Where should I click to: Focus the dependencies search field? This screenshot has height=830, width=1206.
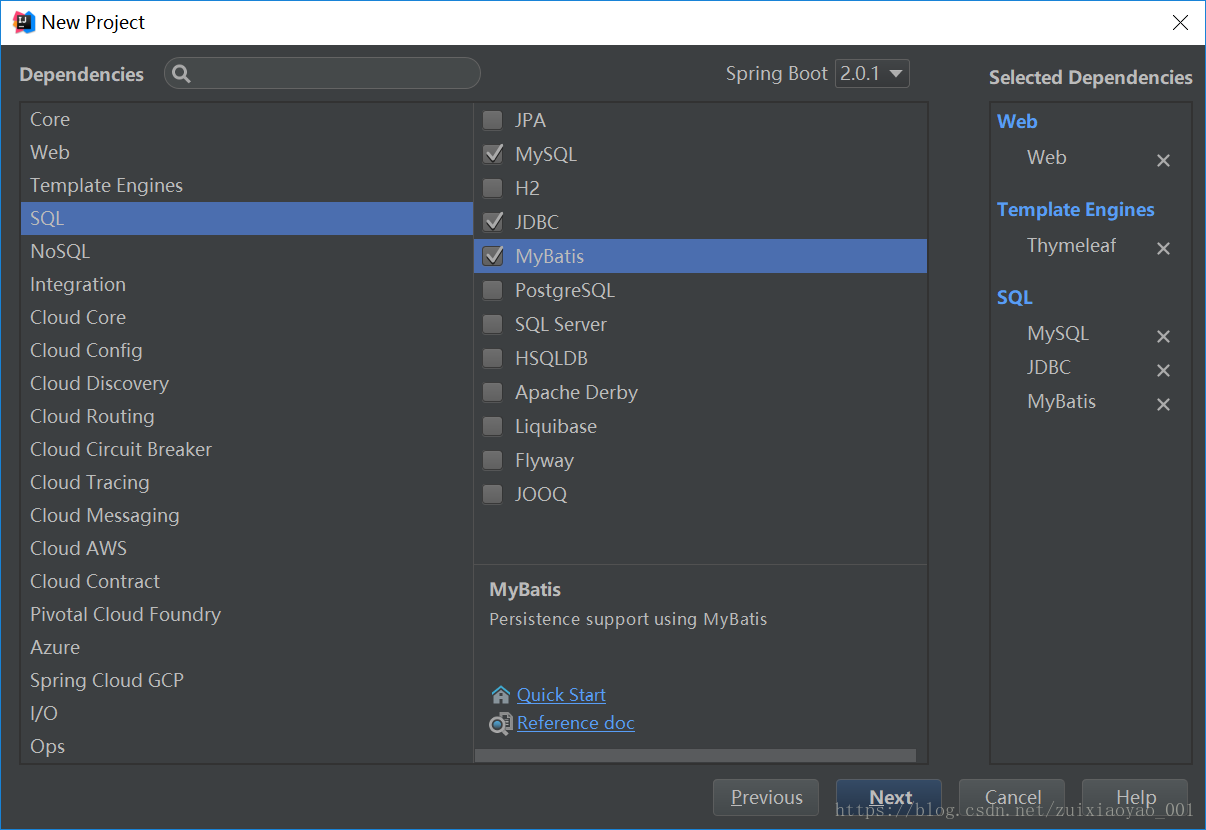pos(322,73)
